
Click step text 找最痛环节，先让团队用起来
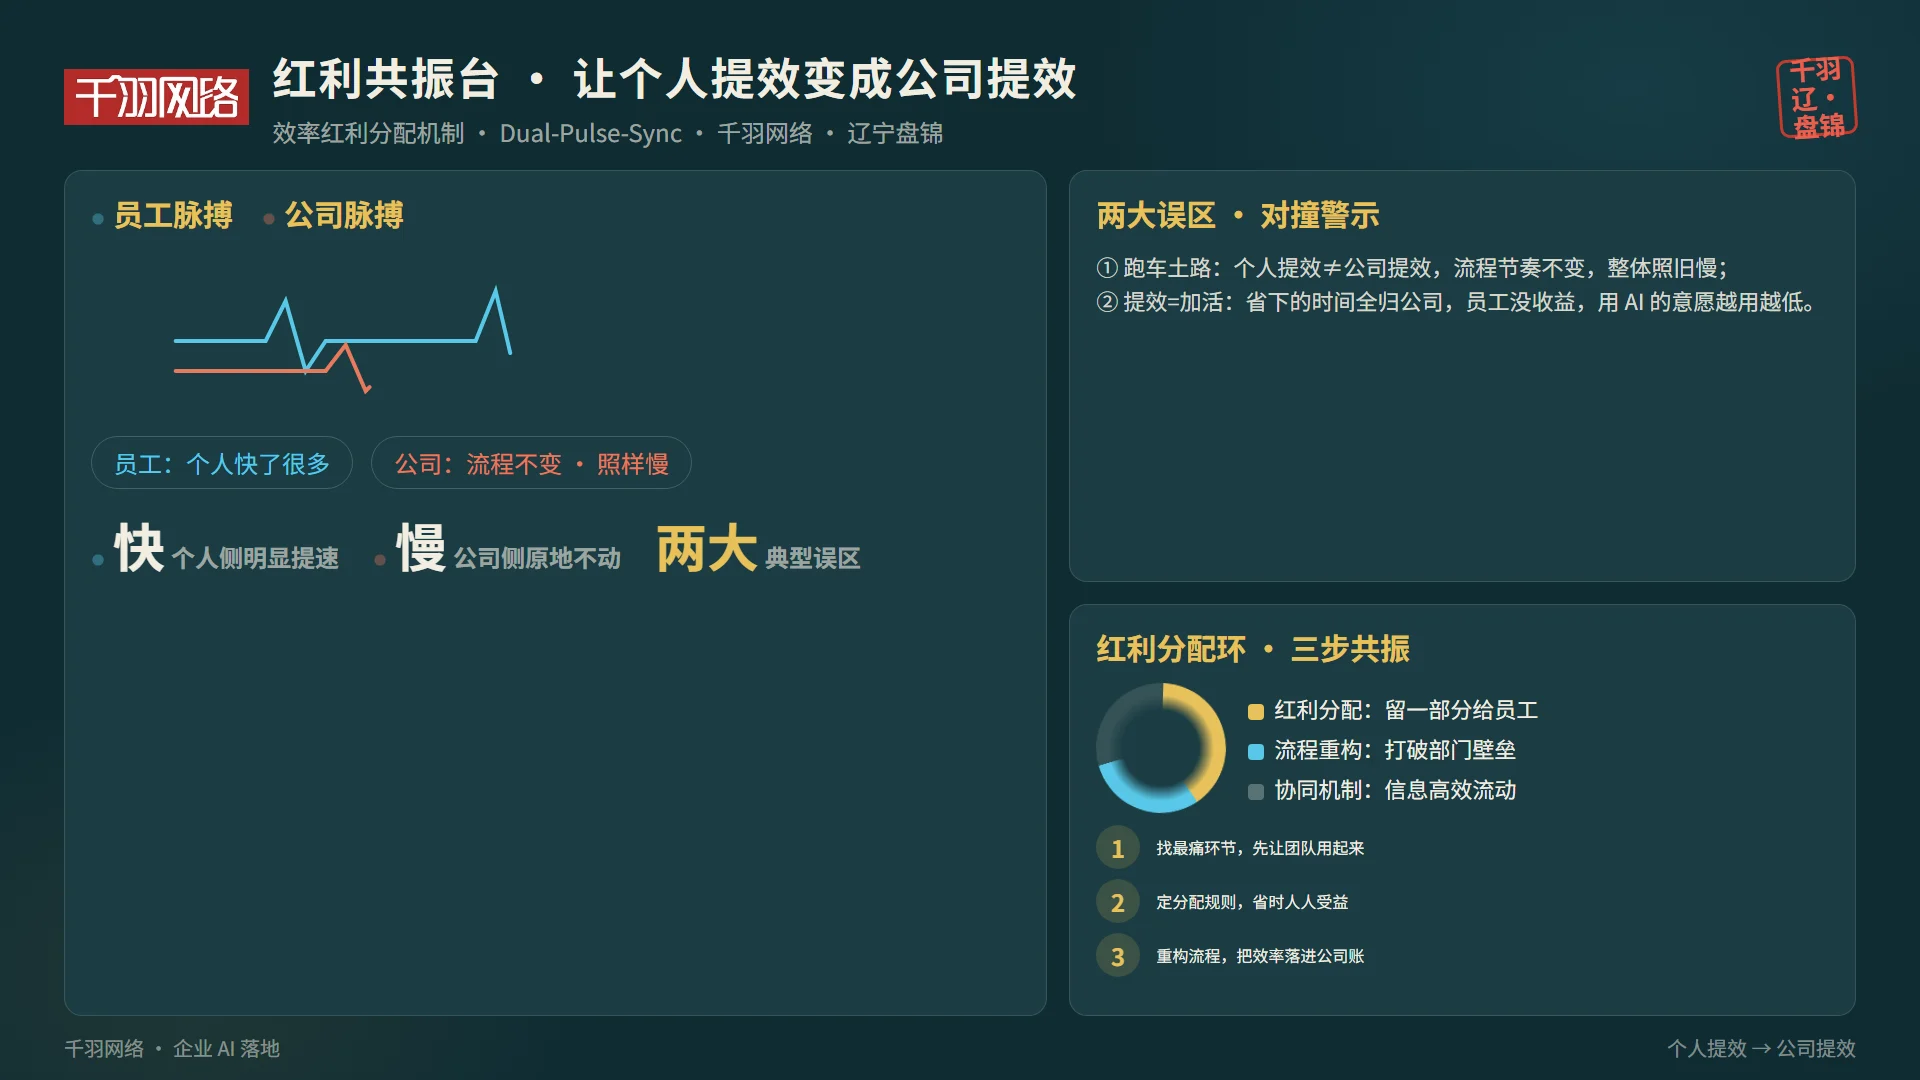(x=1260, y=848)
